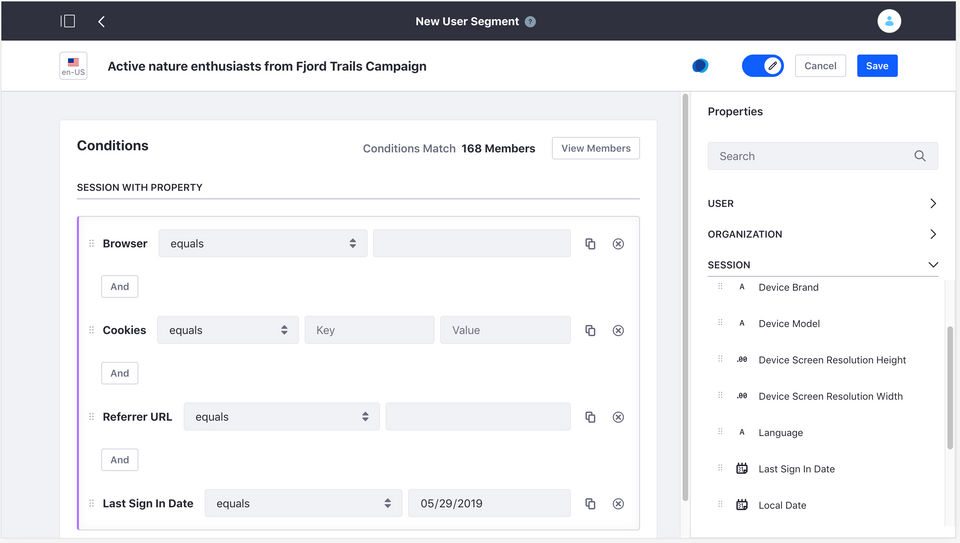Image resolution: width=960 pixels, height=543 pixels.
Task: Toggle the edit mode pencil switch
Action: tap(762, 66)
